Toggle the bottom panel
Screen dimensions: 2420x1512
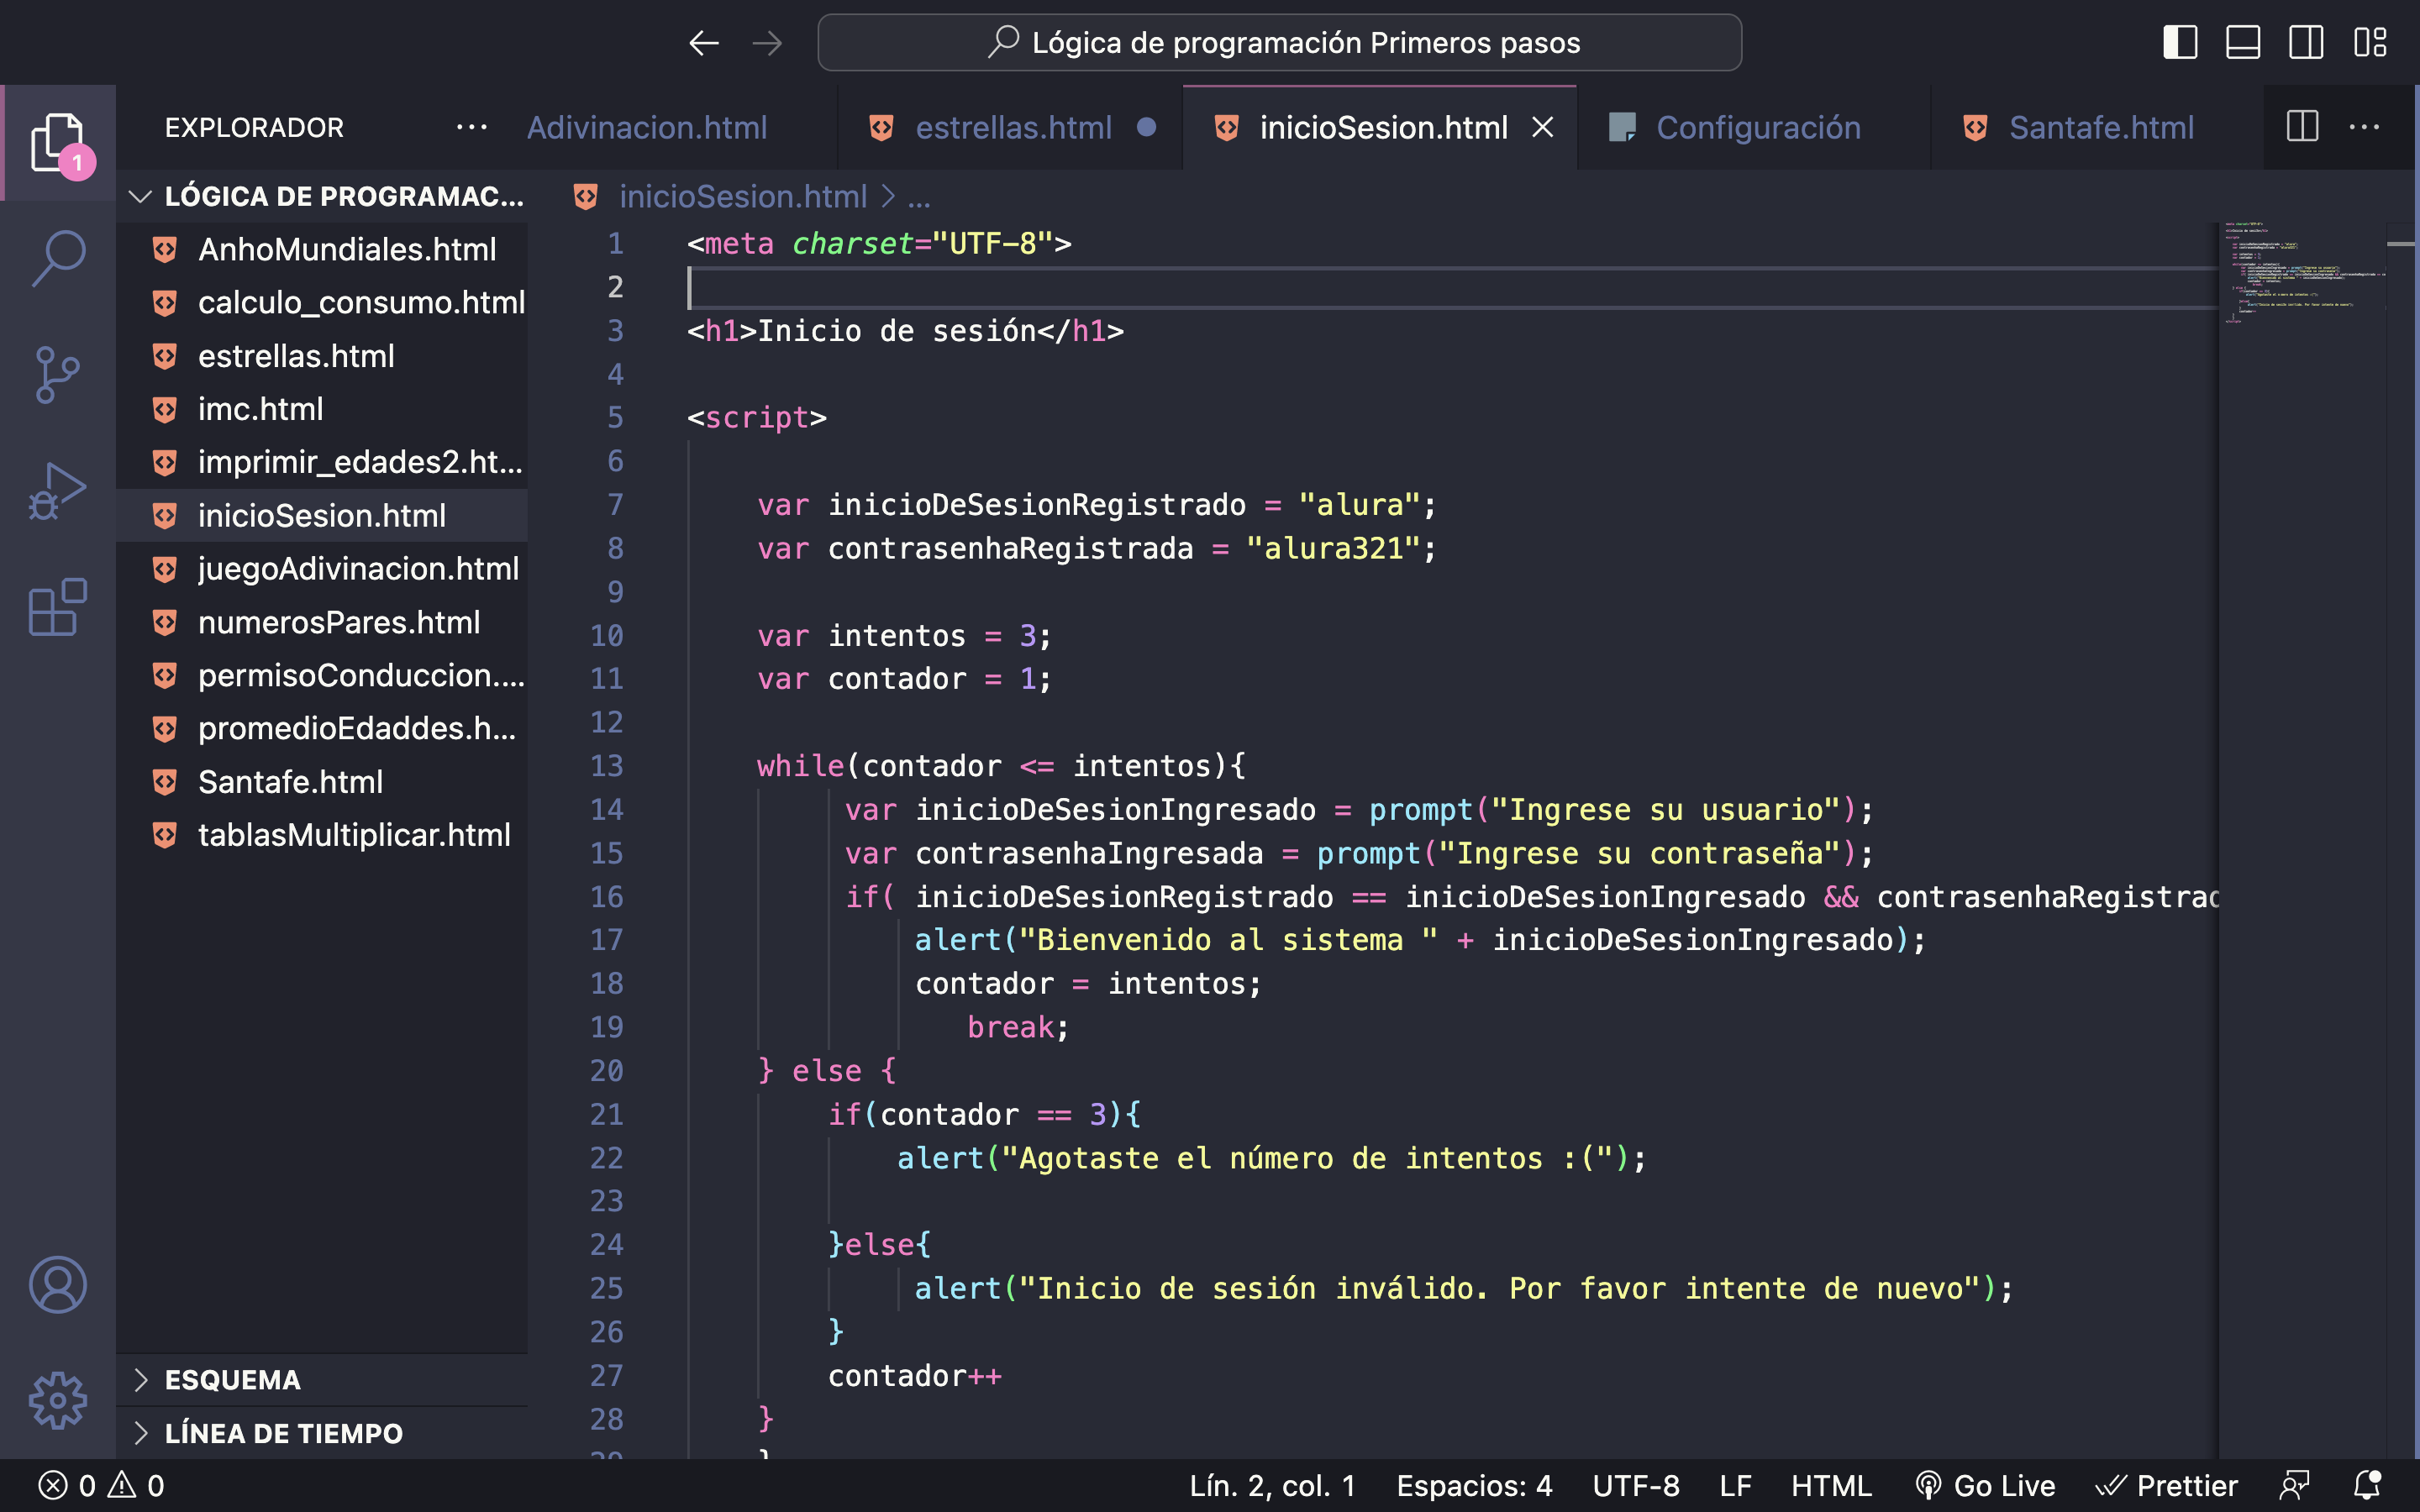tap(2243, 42)
